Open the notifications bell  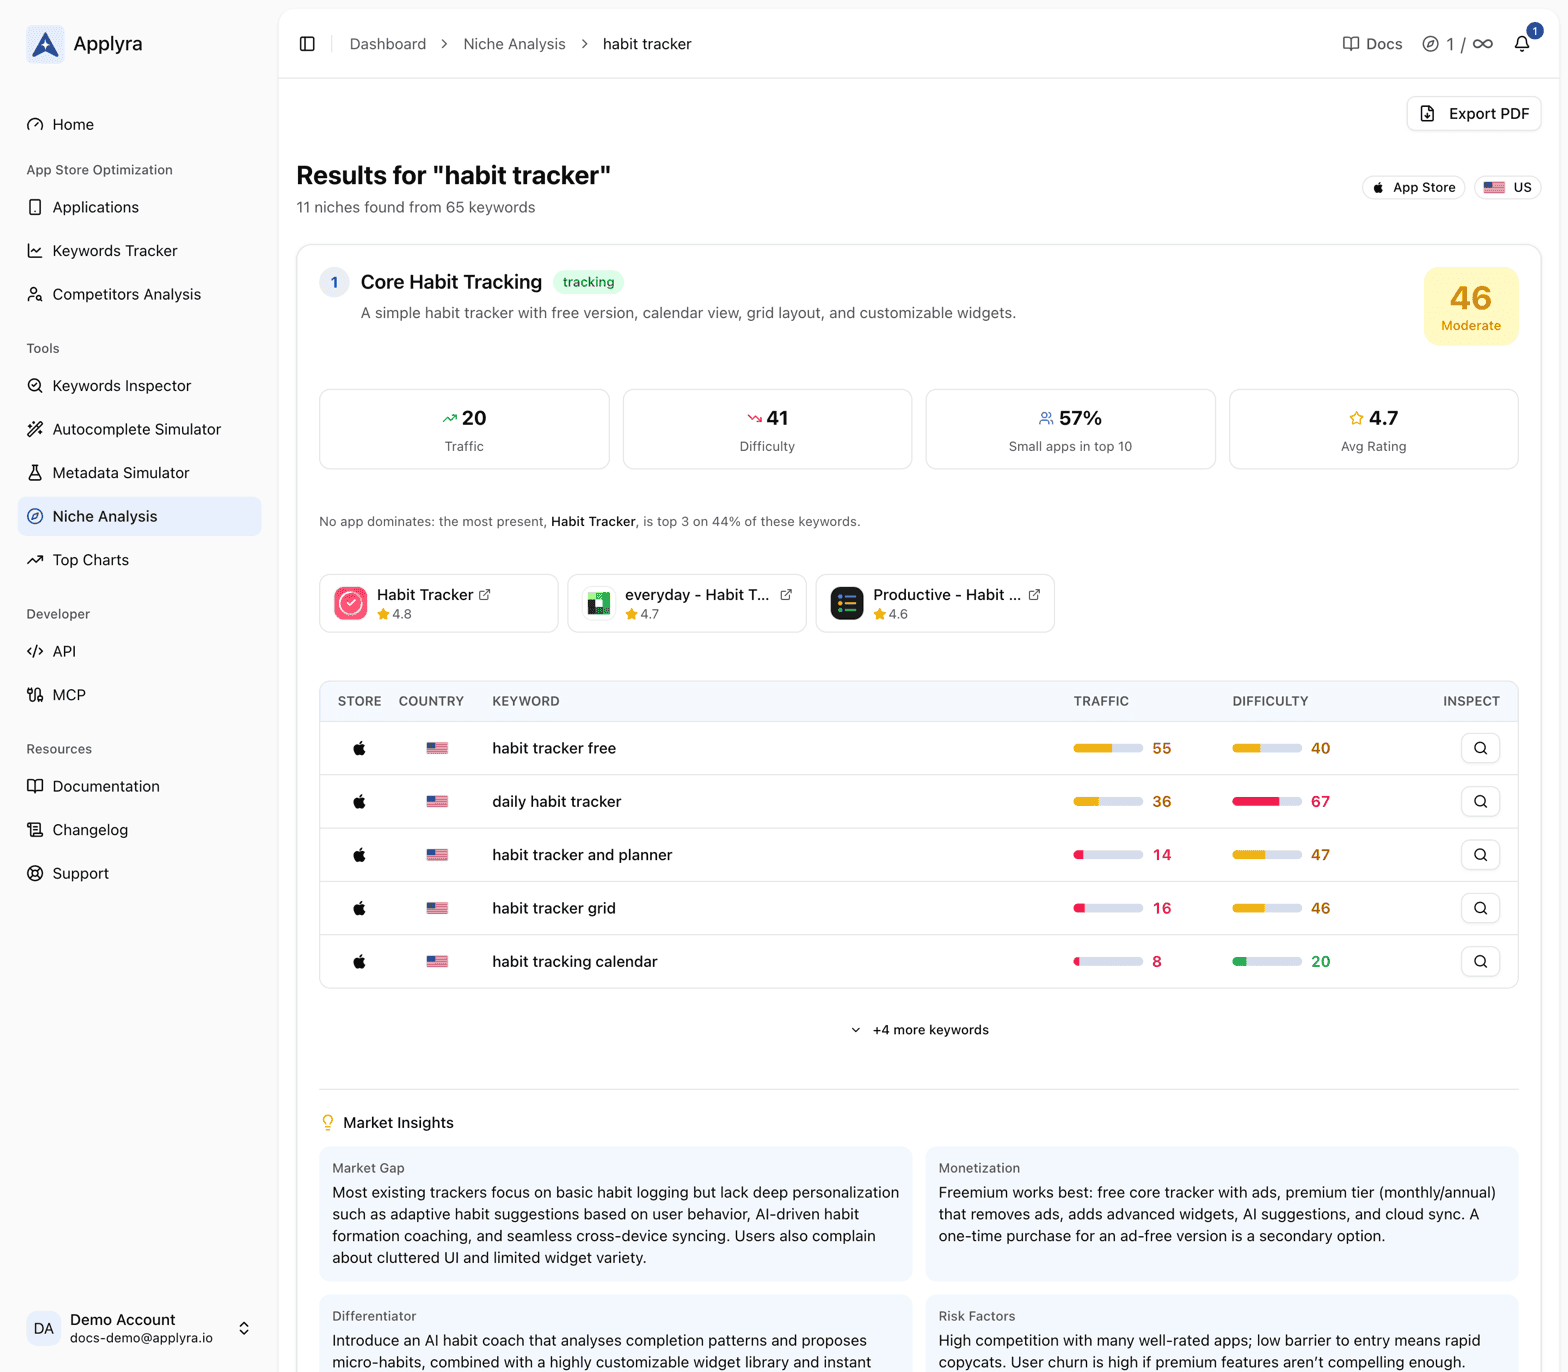[1522, 44]
